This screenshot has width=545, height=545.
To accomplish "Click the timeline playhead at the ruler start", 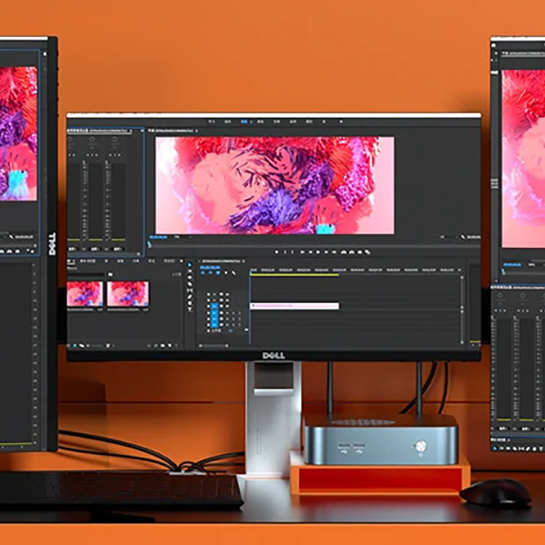I will 251,273.
